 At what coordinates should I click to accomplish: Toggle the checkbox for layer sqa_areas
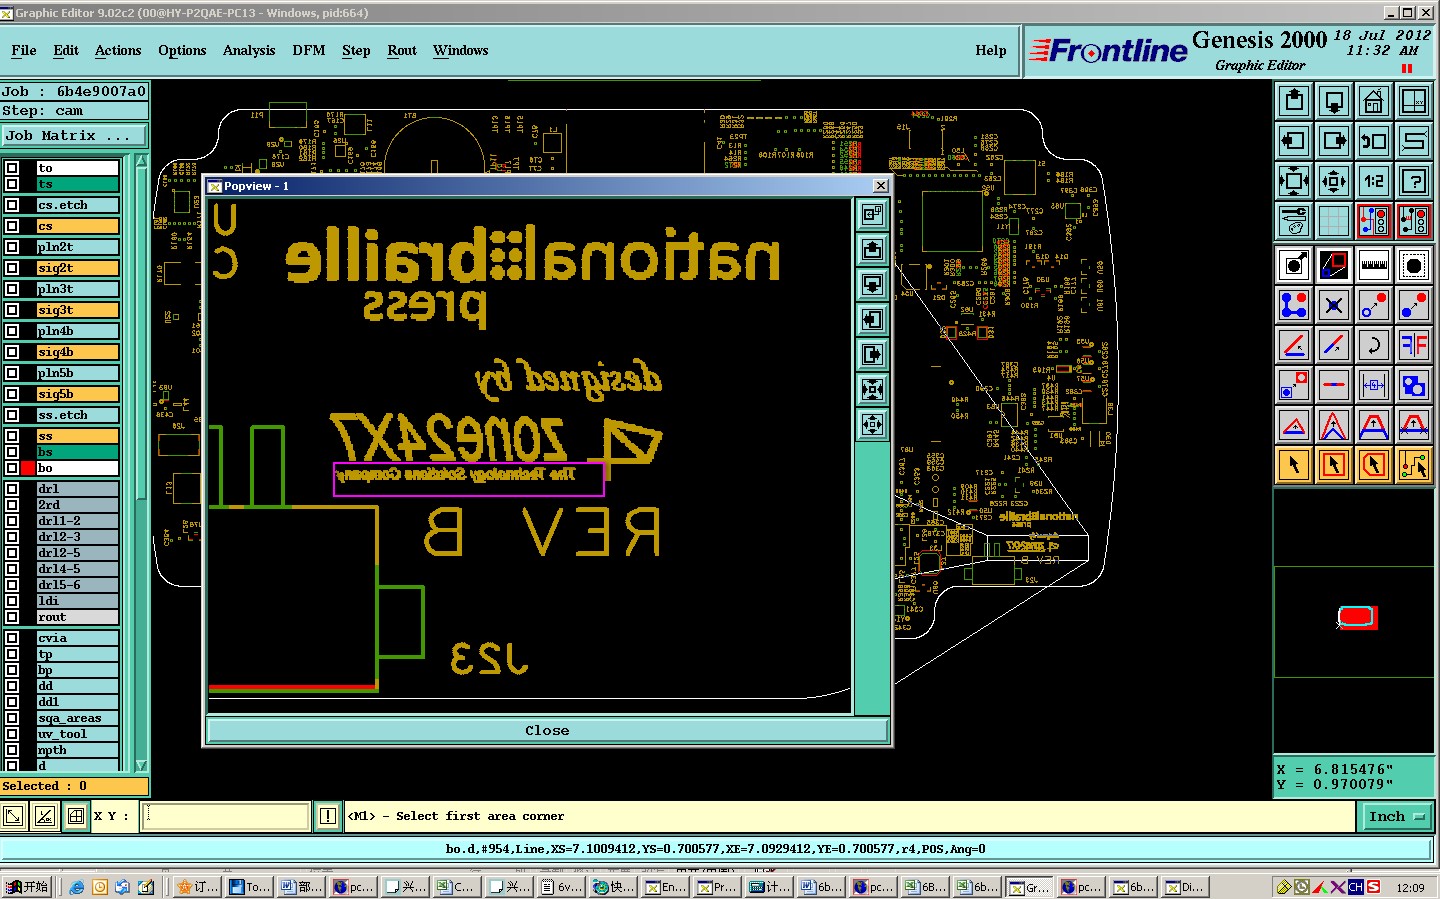click(12, 718)
